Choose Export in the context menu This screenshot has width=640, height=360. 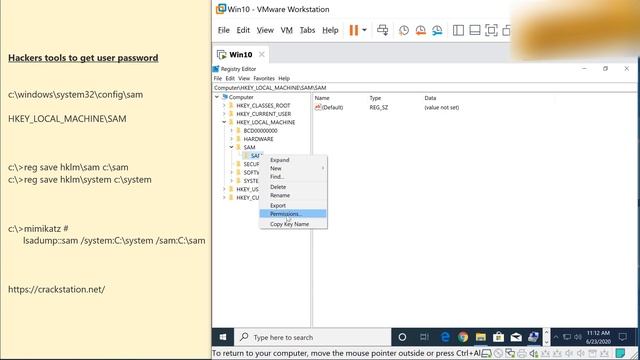pos(293,206)
